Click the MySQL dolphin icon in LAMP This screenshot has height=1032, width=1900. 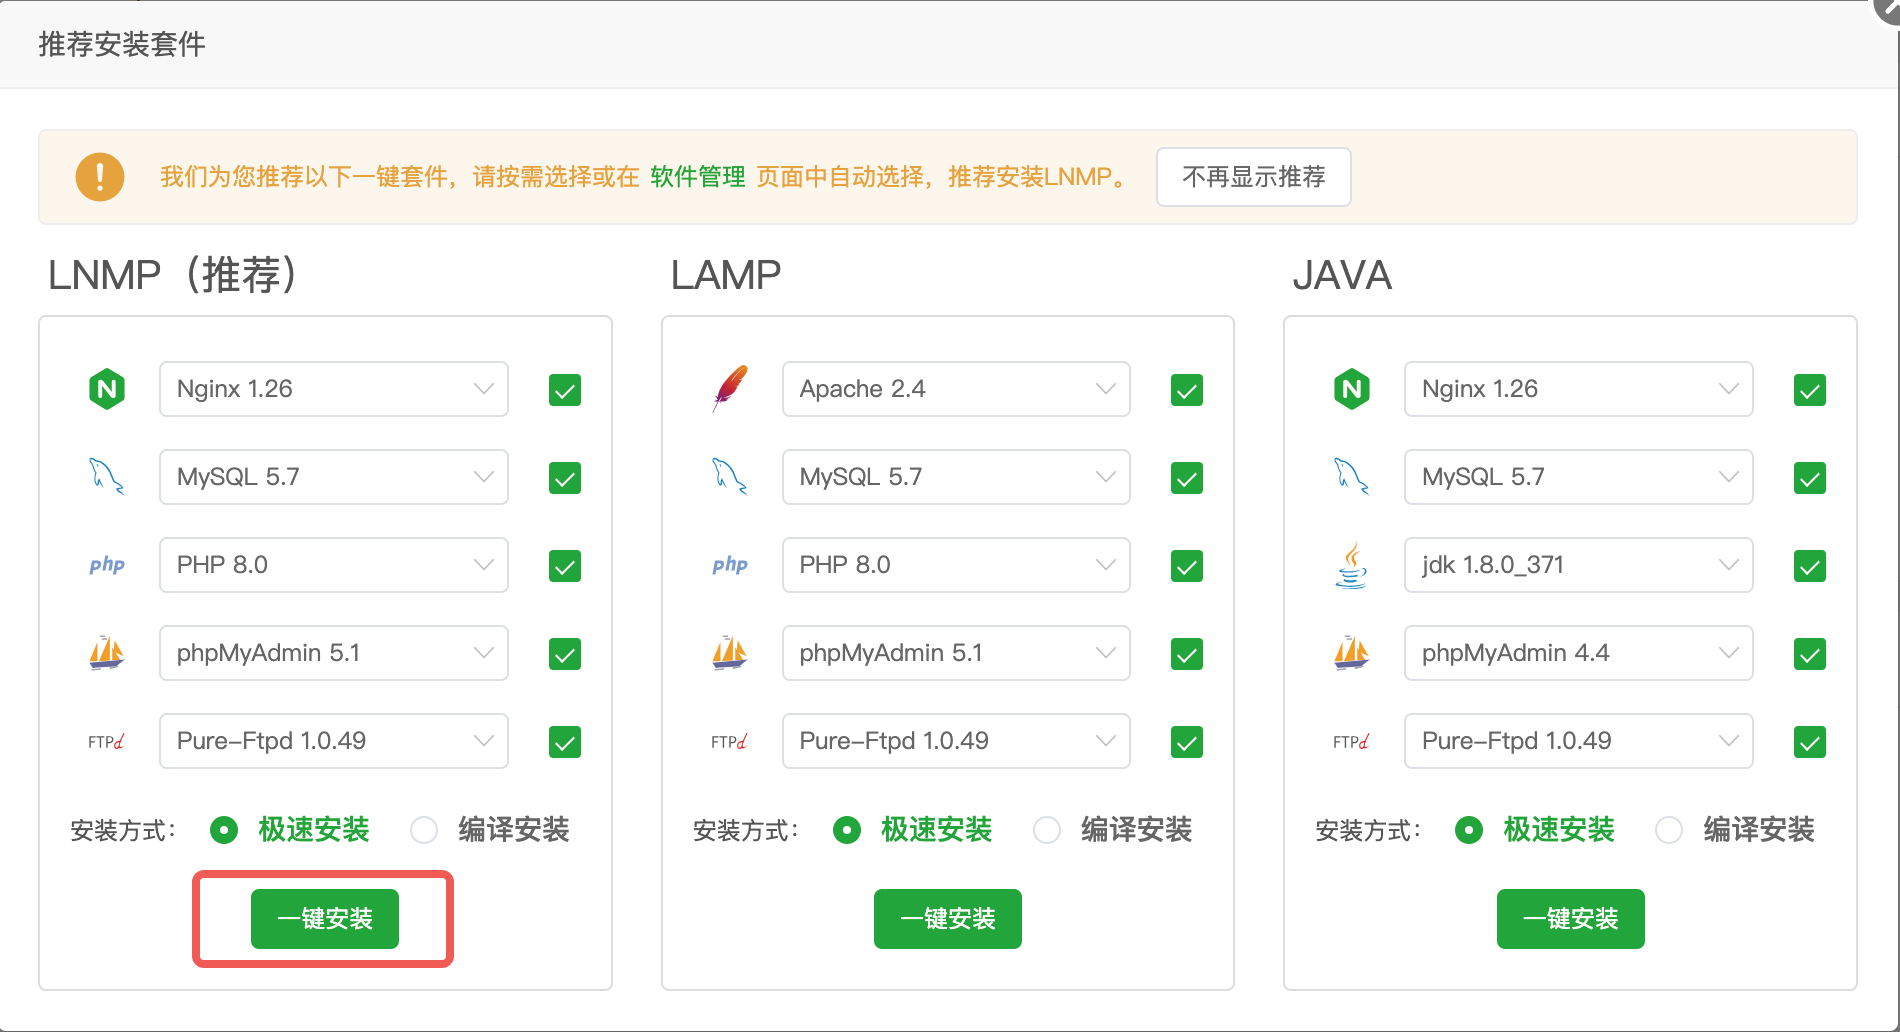pyautogui.click(x=729, y=476)
